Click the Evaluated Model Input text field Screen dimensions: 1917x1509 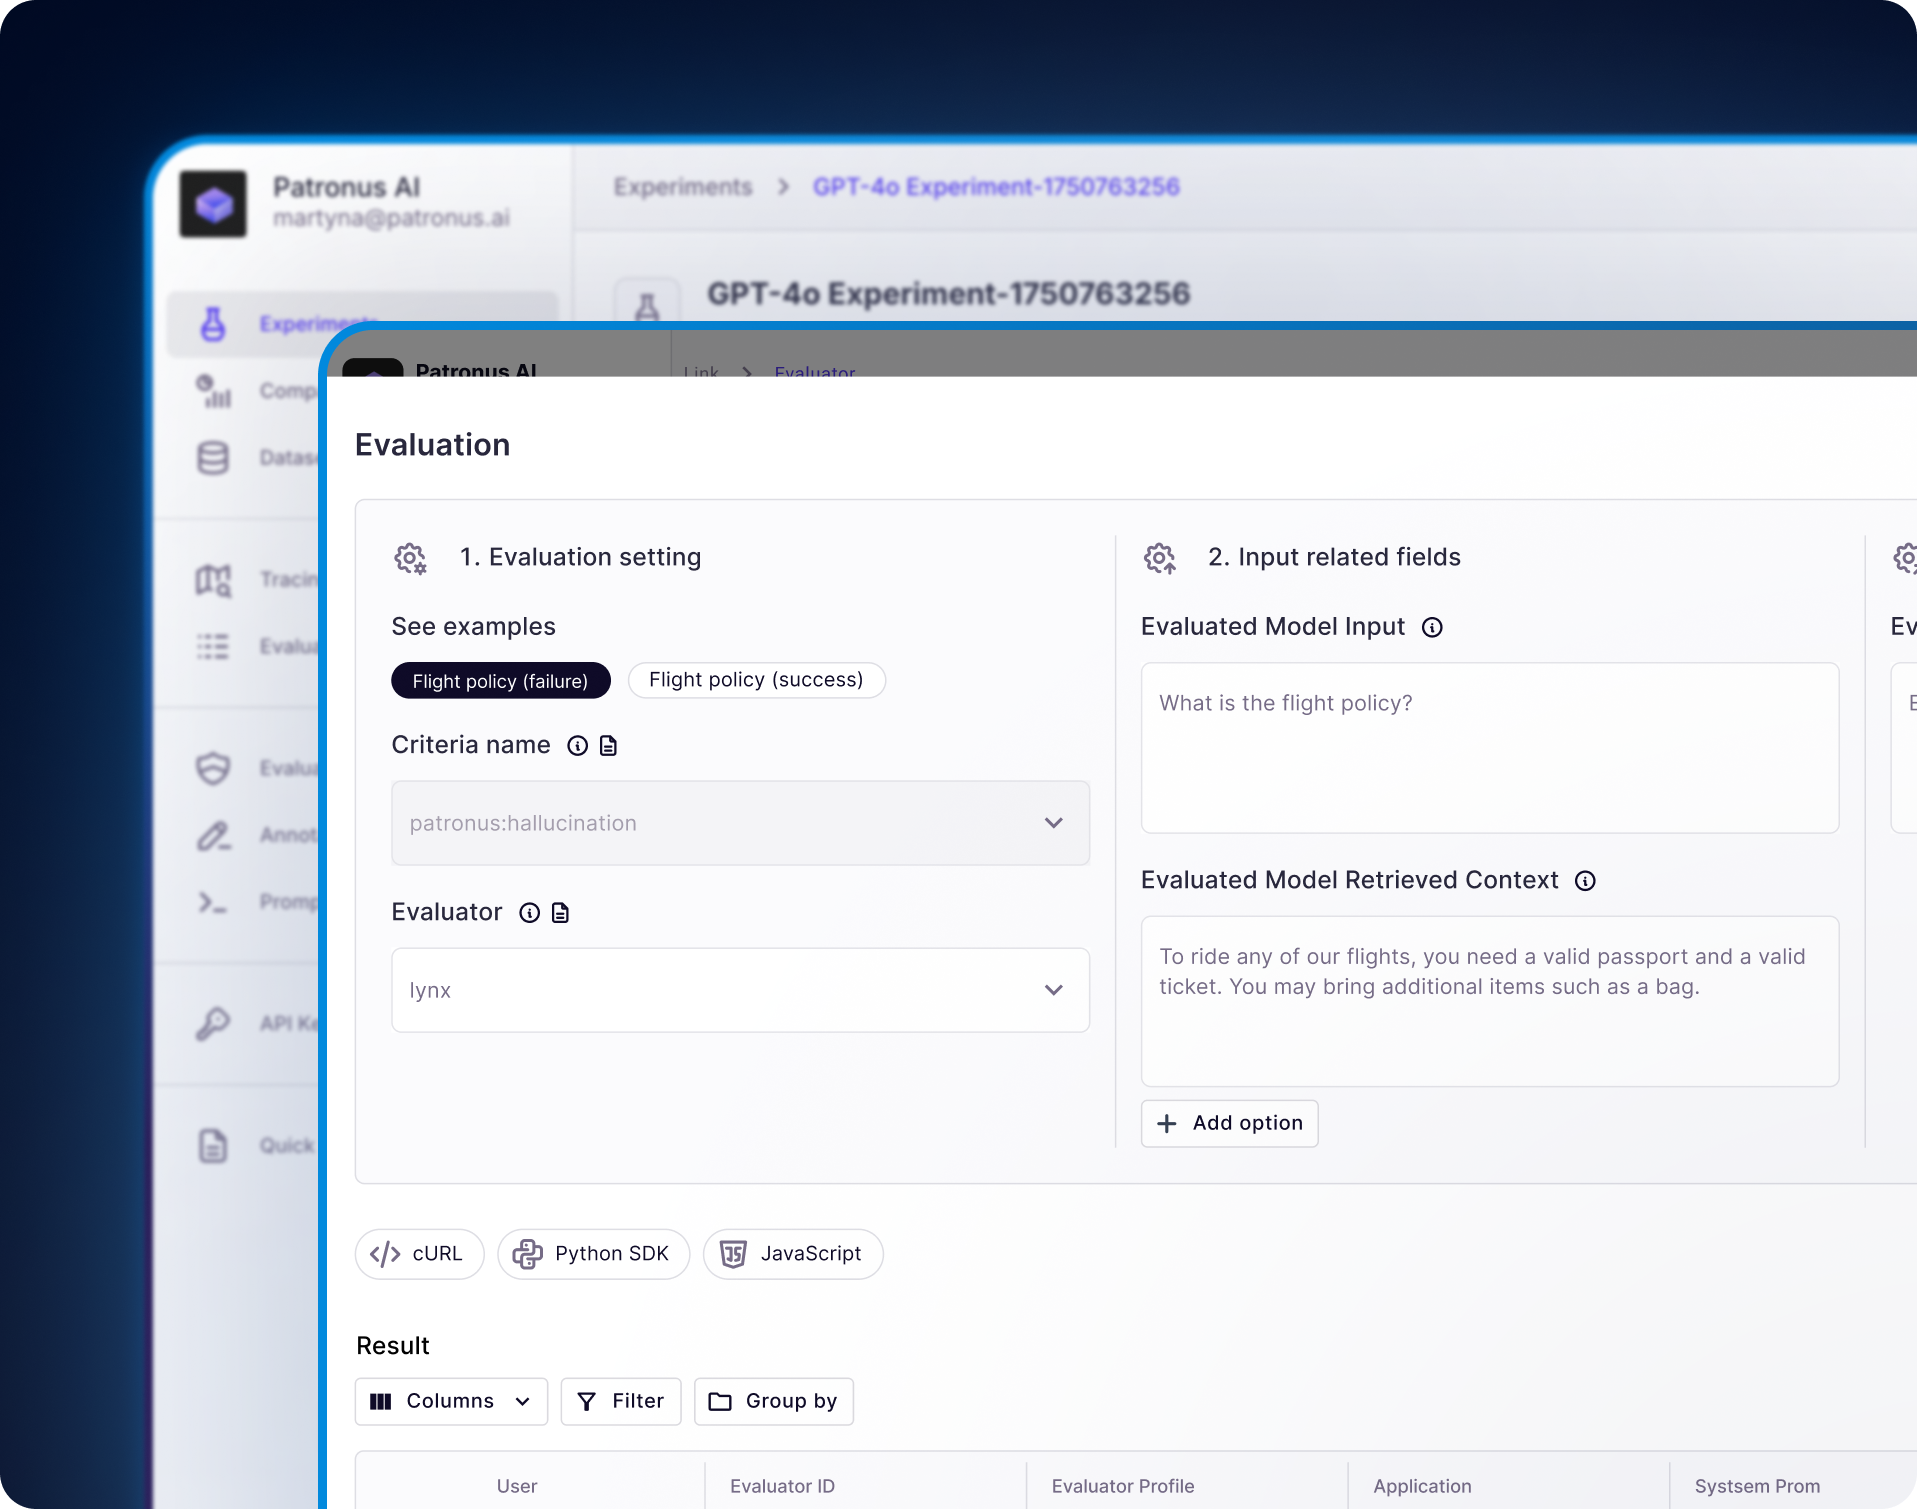[1490, 747]
